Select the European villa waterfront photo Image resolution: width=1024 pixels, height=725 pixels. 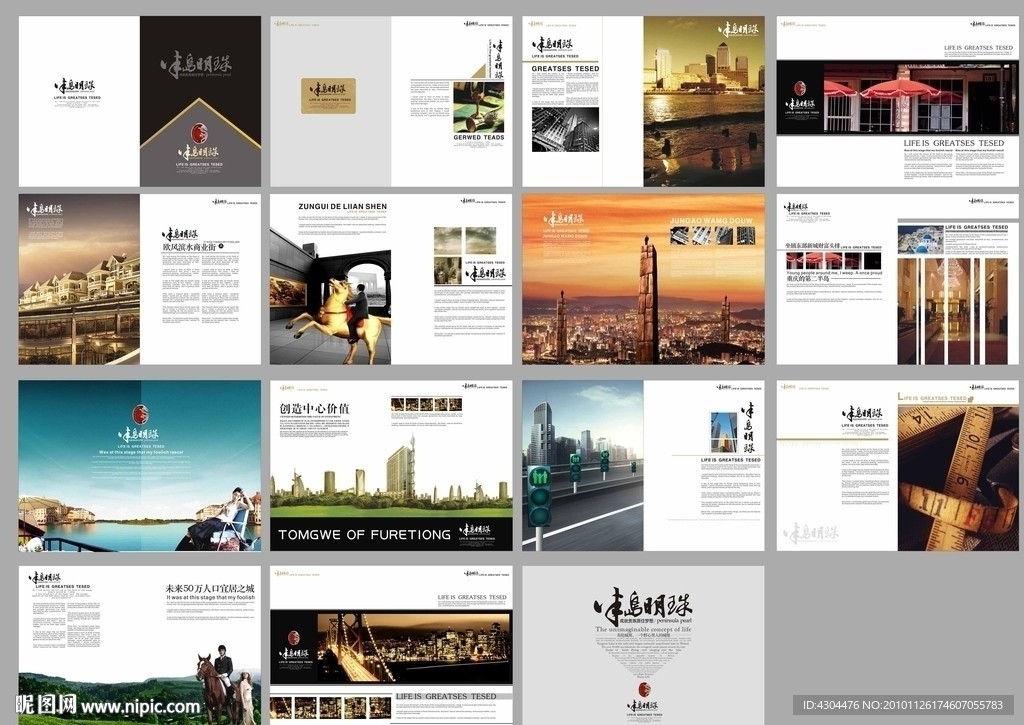78,292
